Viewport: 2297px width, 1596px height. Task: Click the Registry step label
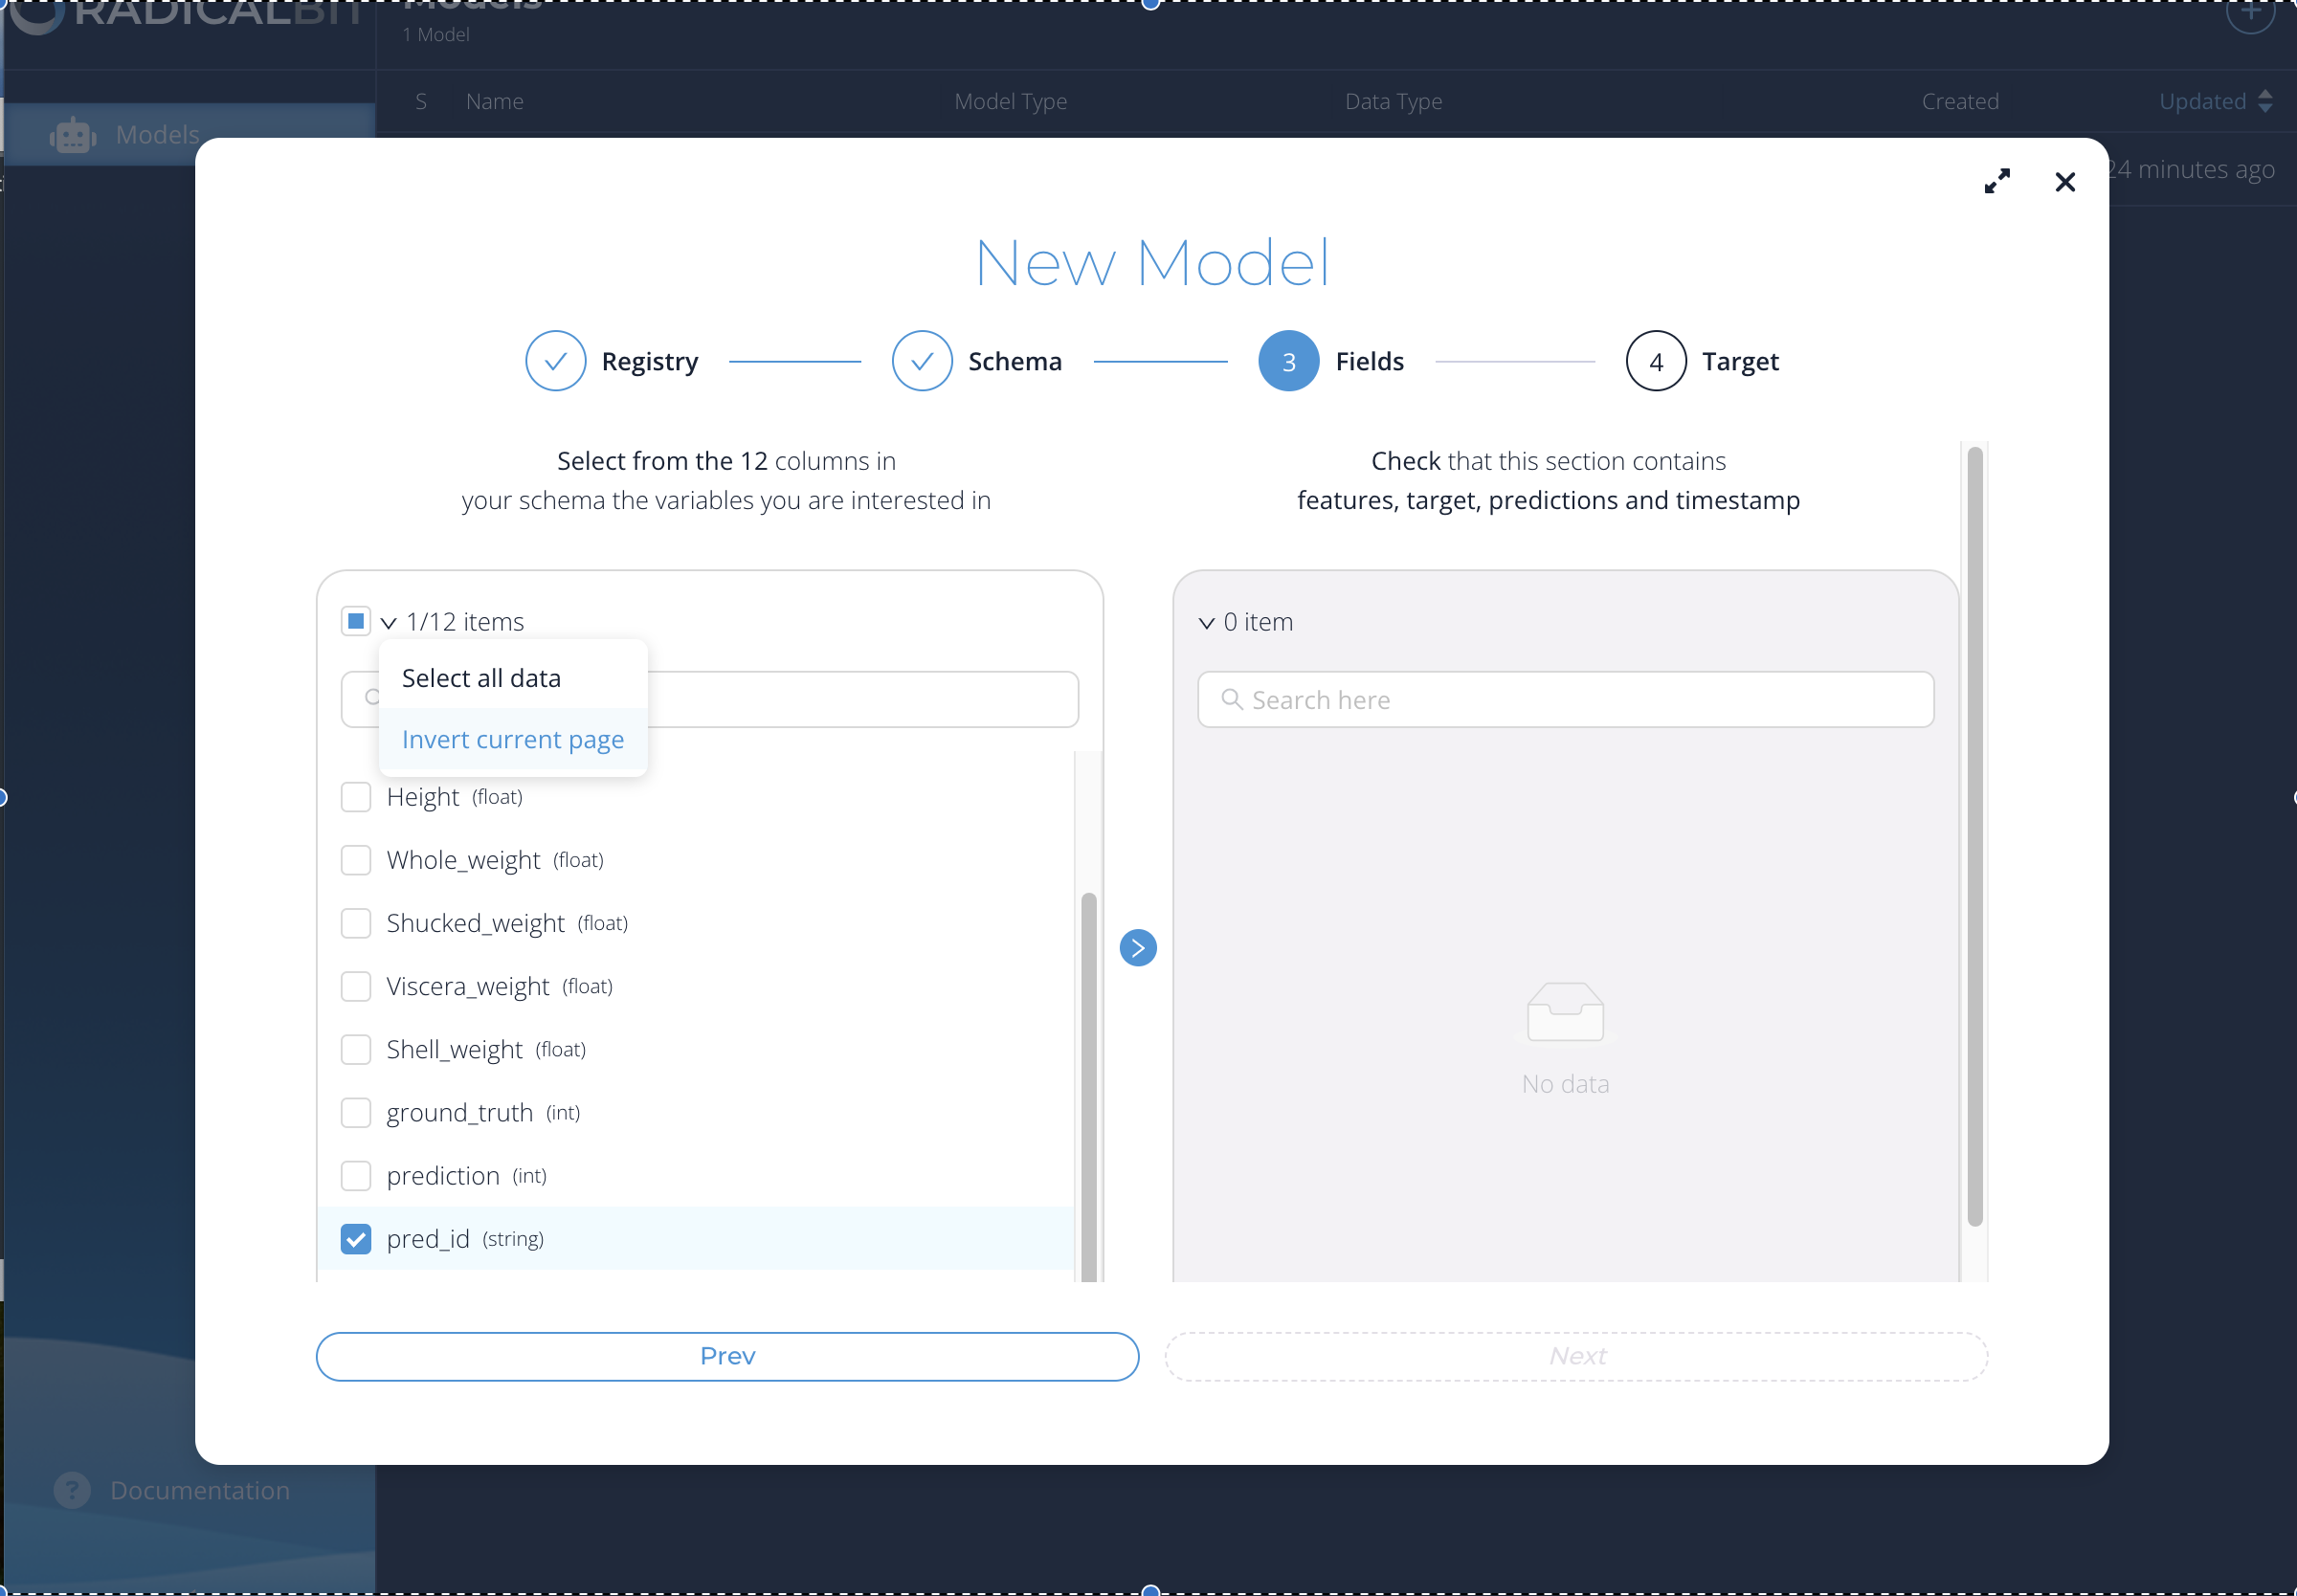coord(649,361)
